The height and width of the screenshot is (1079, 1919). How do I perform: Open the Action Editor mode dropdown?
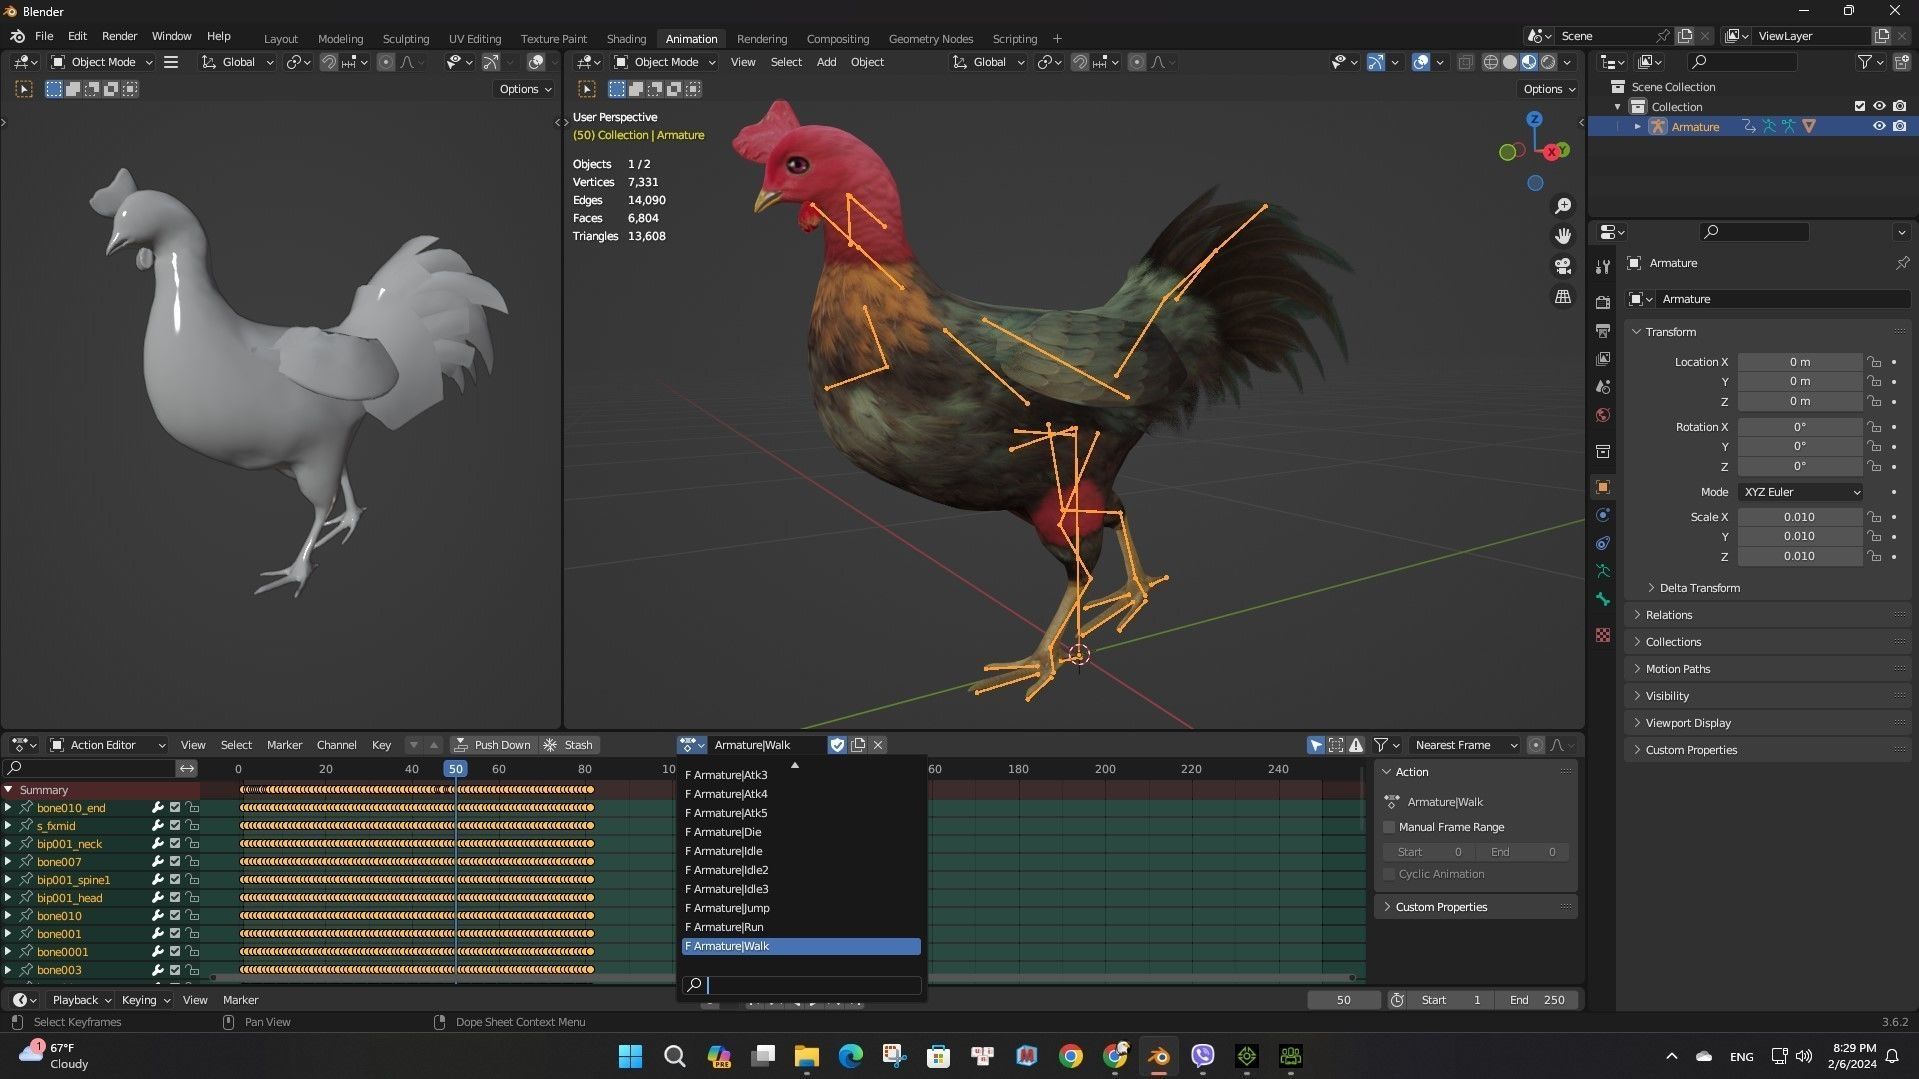coord(108,745)
